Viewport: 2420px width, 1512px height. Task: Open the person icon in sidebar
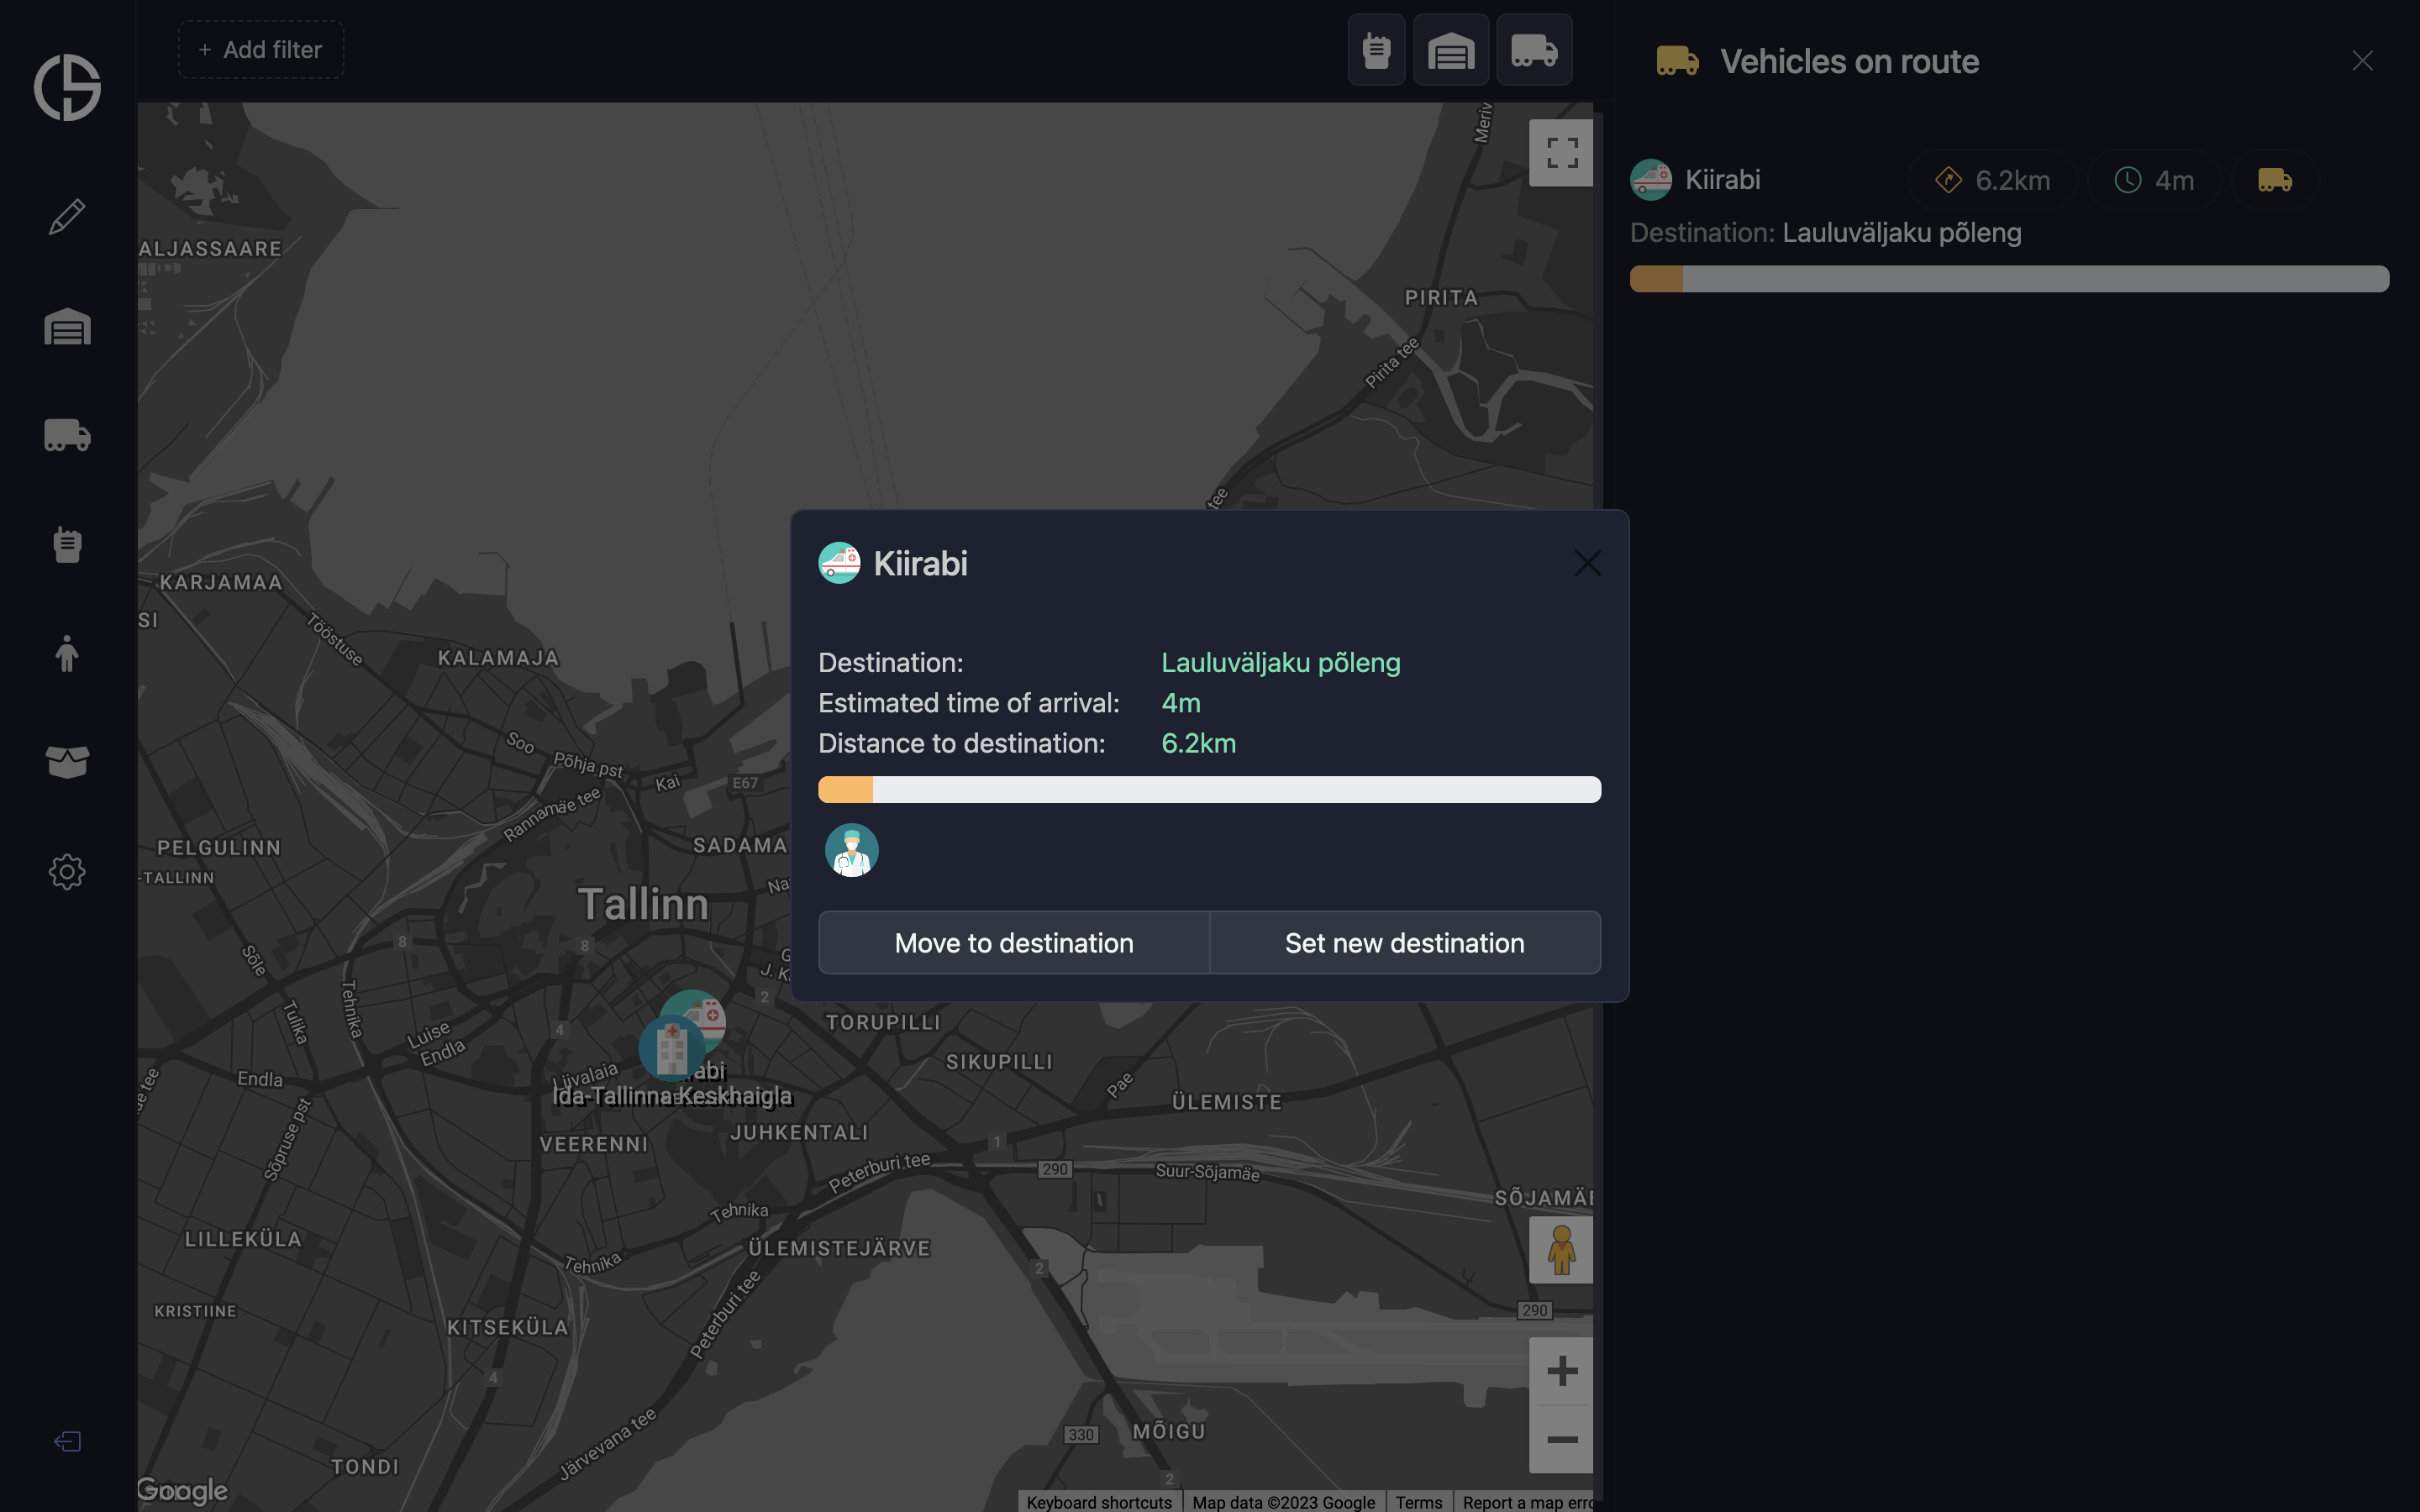(x=67, y=654)
